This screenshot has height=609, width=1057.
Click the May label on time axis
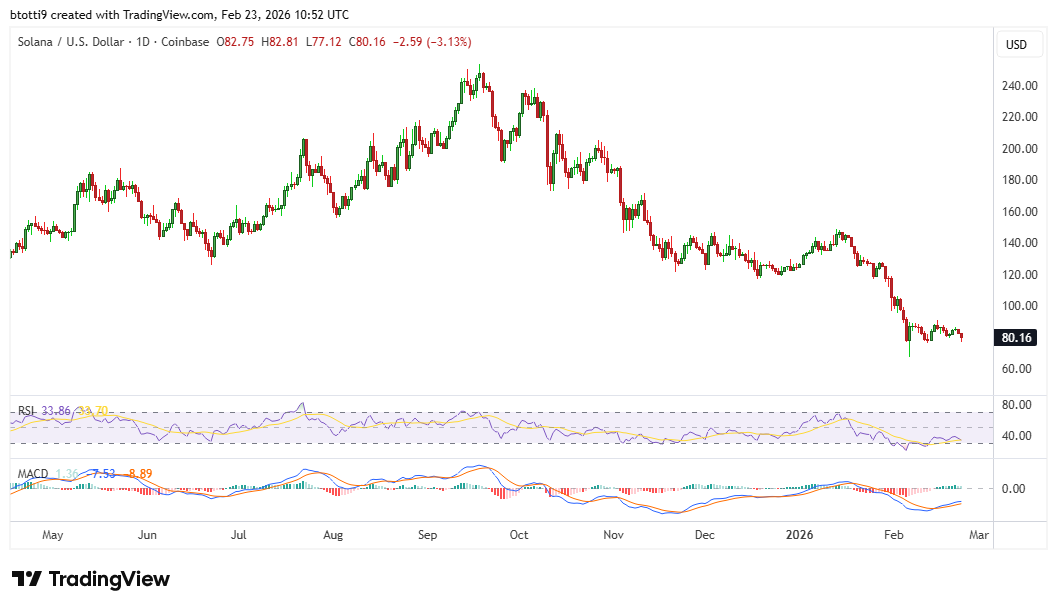click(x=53, y=535)
